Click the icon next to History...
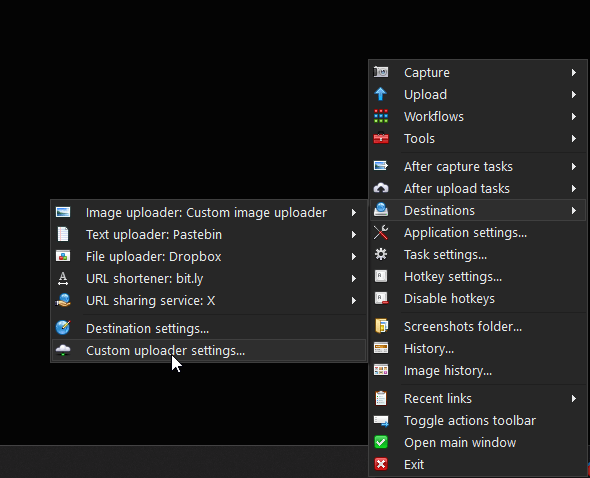The image size is (590, 478). point(381,348)
